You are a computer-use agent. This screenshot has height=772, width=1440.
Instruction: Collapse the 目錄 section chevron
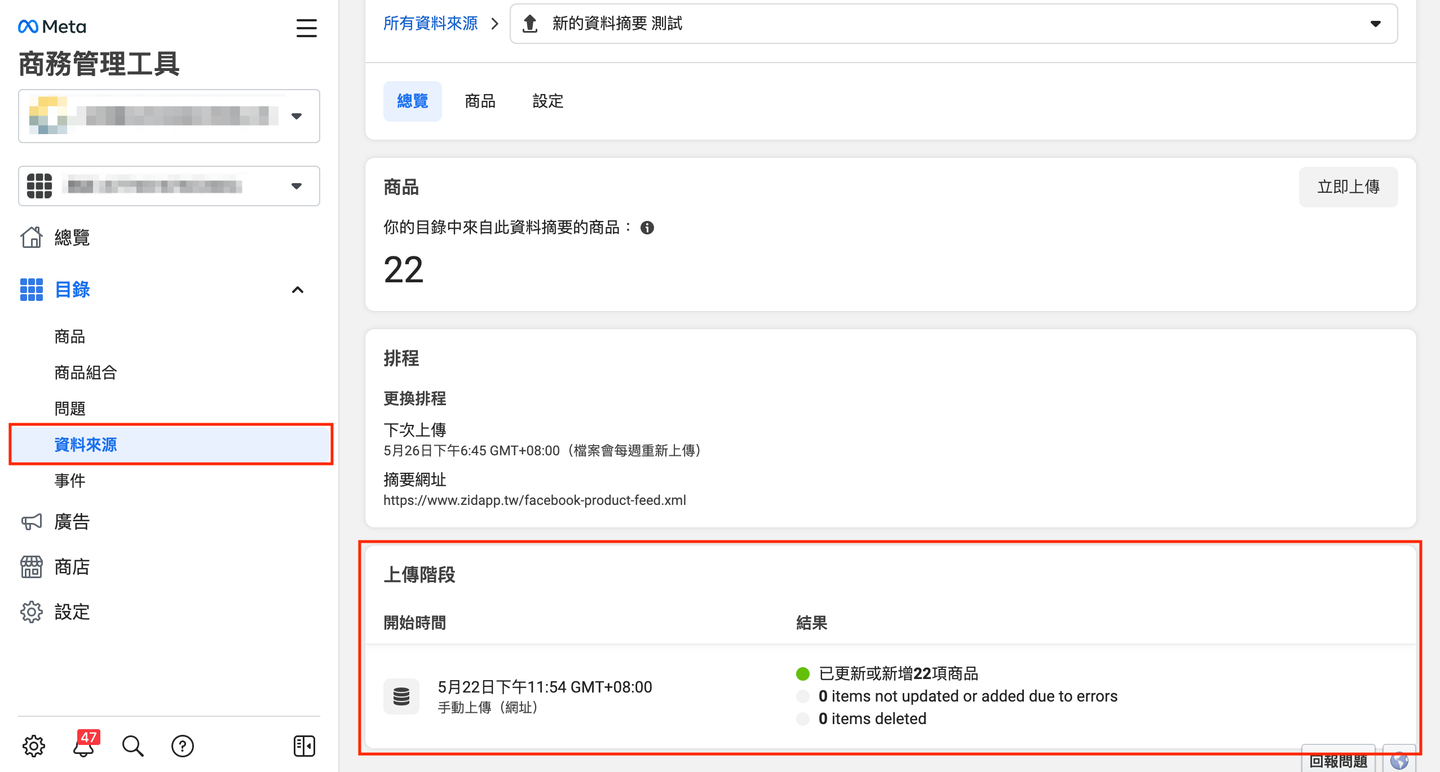coord(297,290)
